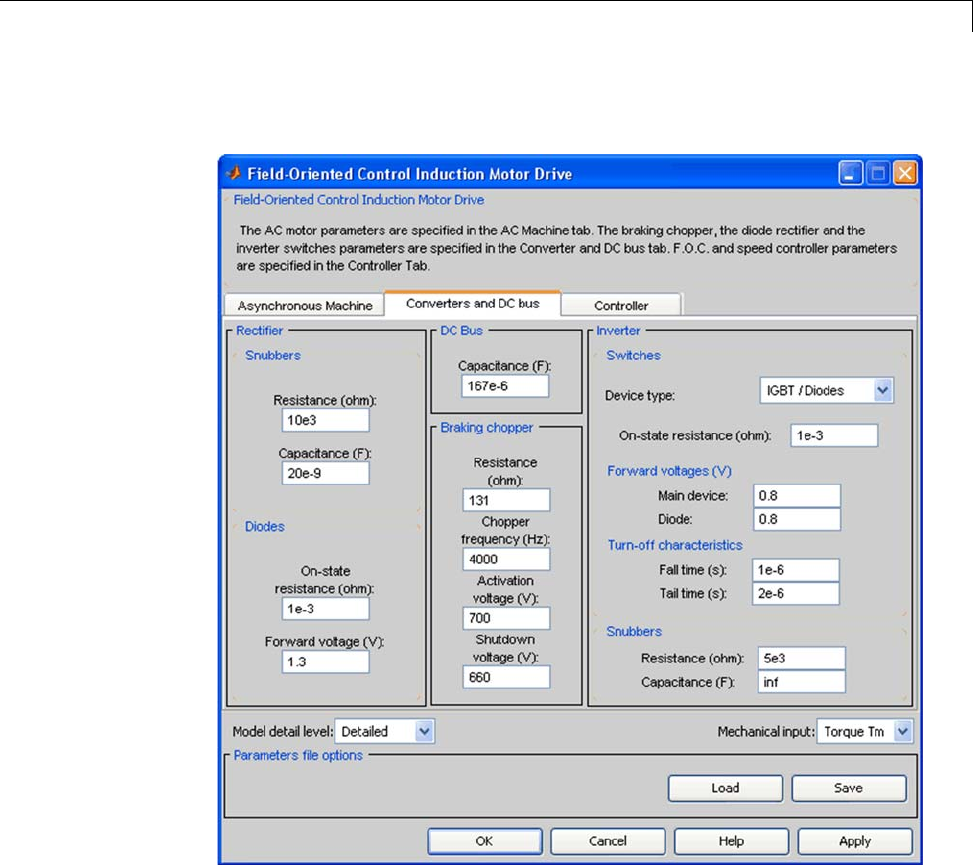Click the MATLAB logo icon in title bar
973x865 pixels.
235,174
